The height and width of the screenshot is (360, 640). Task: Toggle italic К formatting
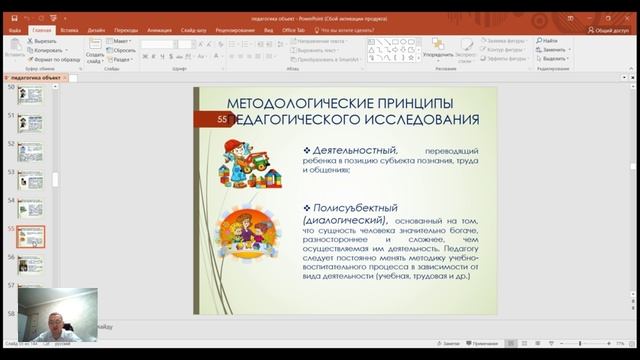coord(153,56)
